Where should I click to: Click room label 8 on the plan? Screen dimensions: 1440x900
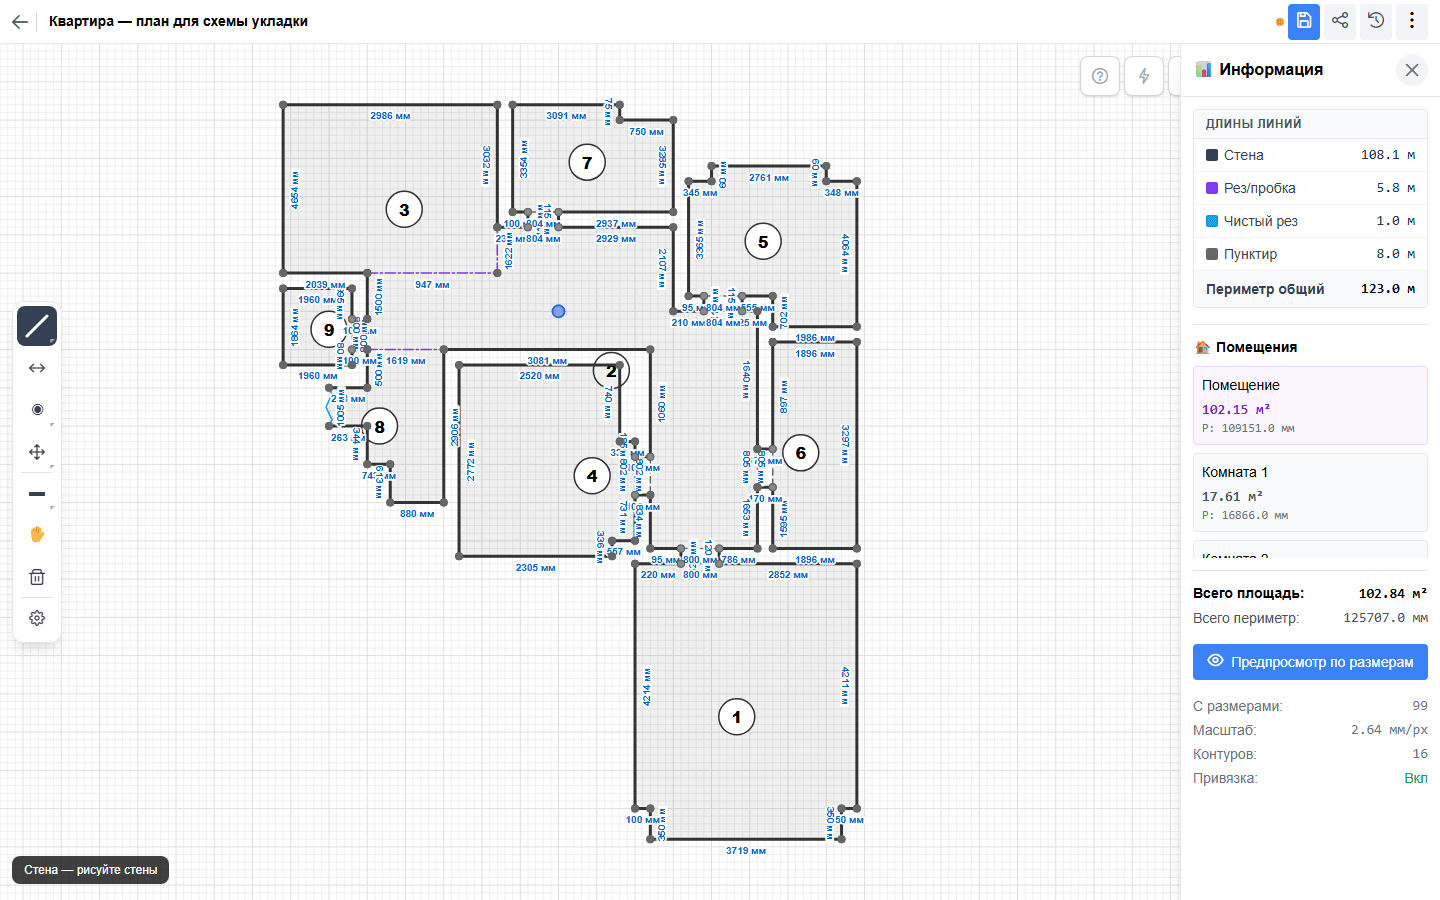pos(380,427)
